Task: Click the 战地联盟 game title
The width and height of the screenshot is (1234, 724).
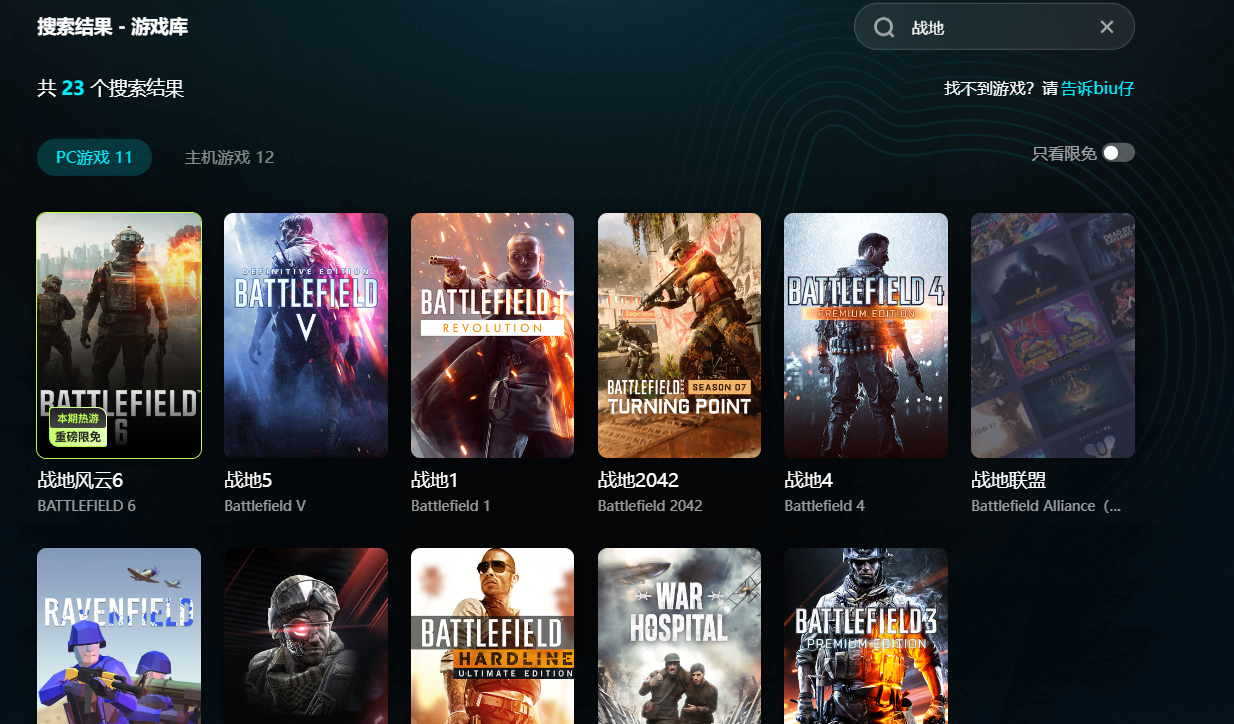Action: [x=1008, y=480]
